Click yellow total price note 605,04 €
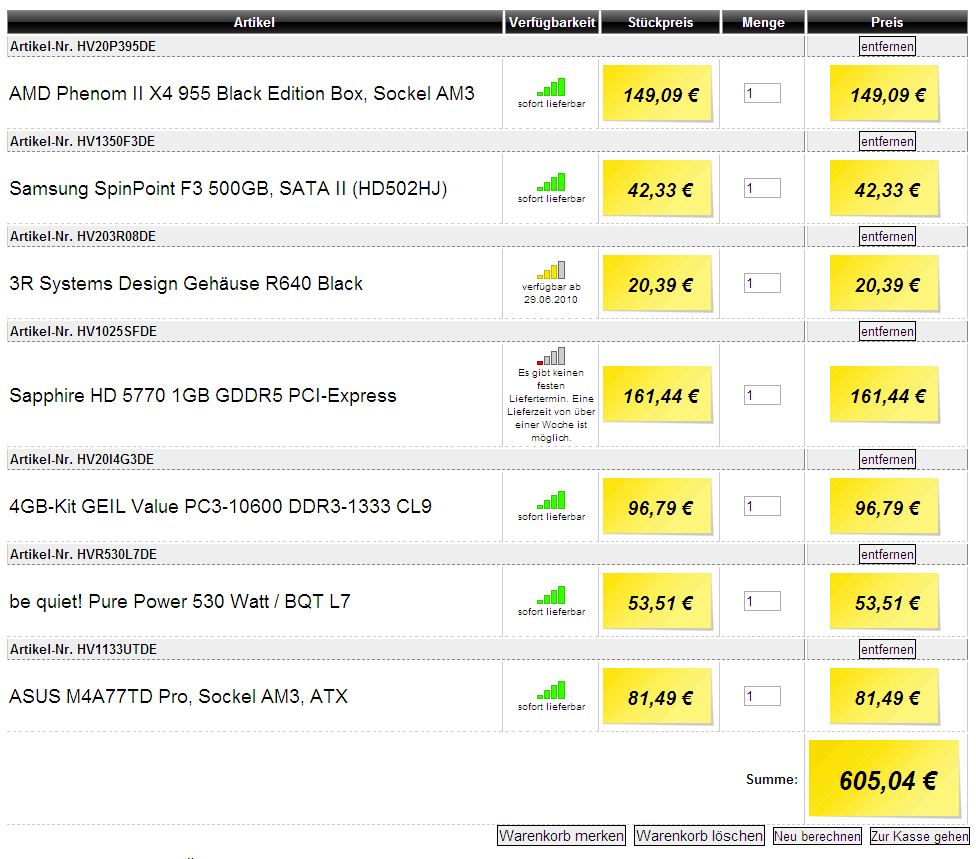 (x=884, y=778)
